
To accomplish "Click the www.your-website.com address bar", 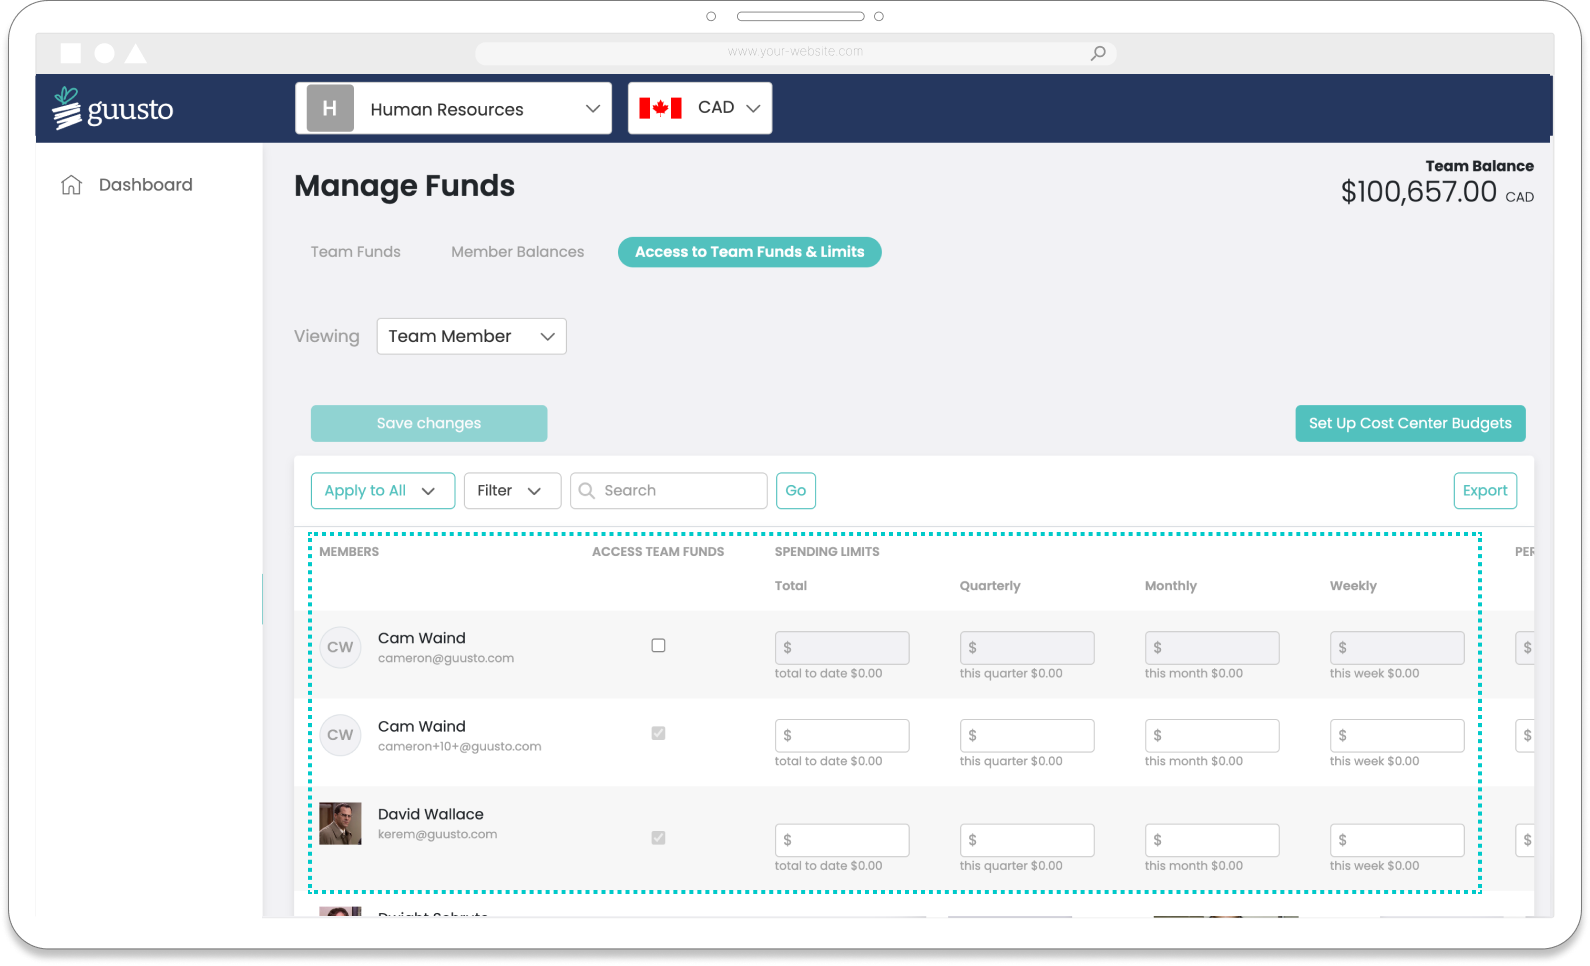I will coord(796,53).
